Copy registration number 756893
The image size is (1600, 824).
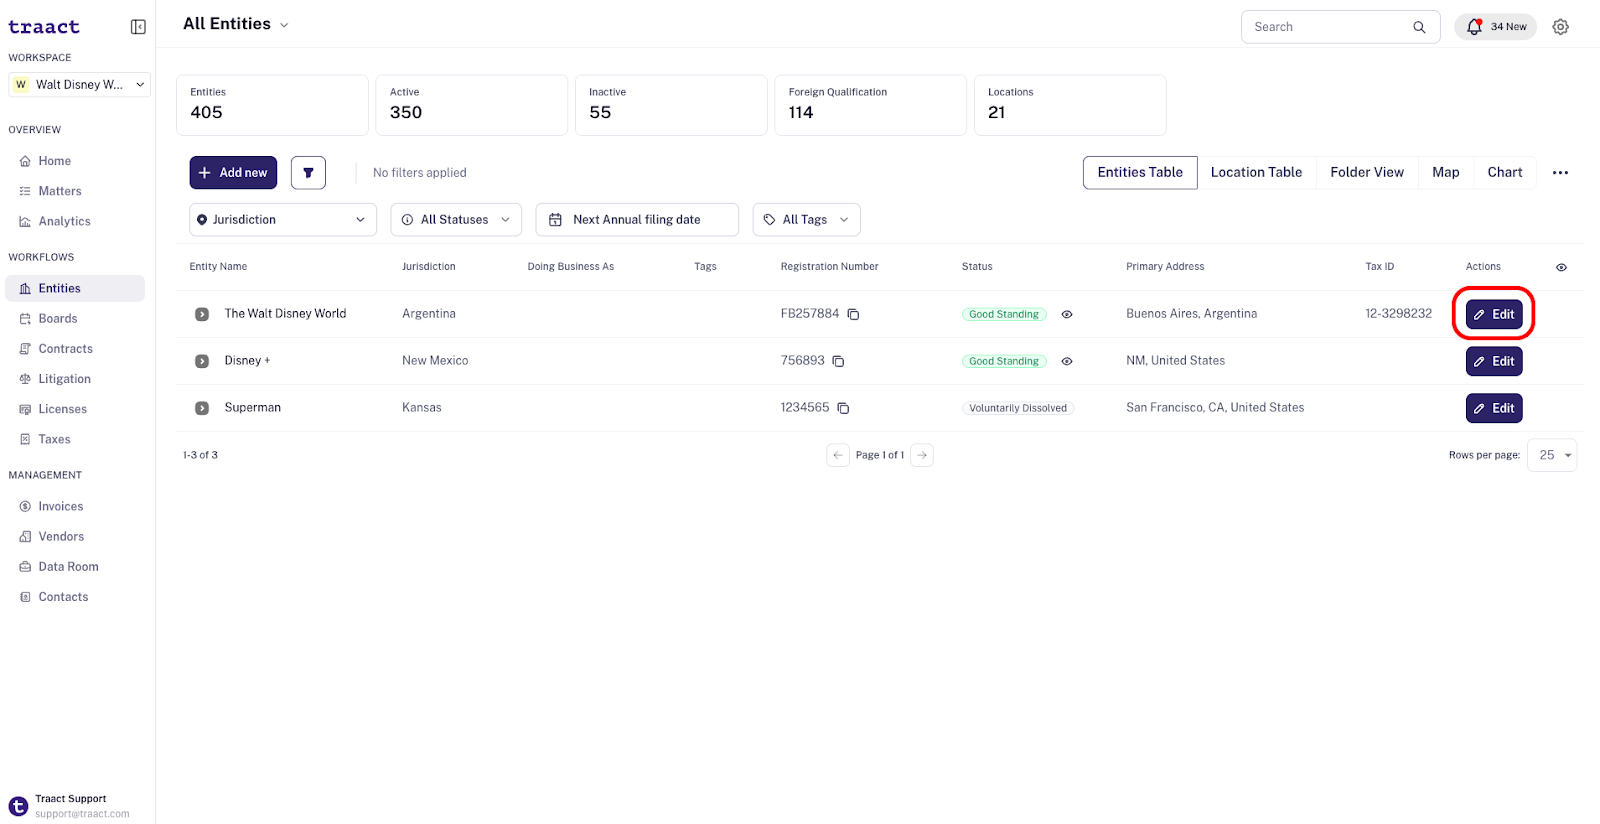coord(838,361)
